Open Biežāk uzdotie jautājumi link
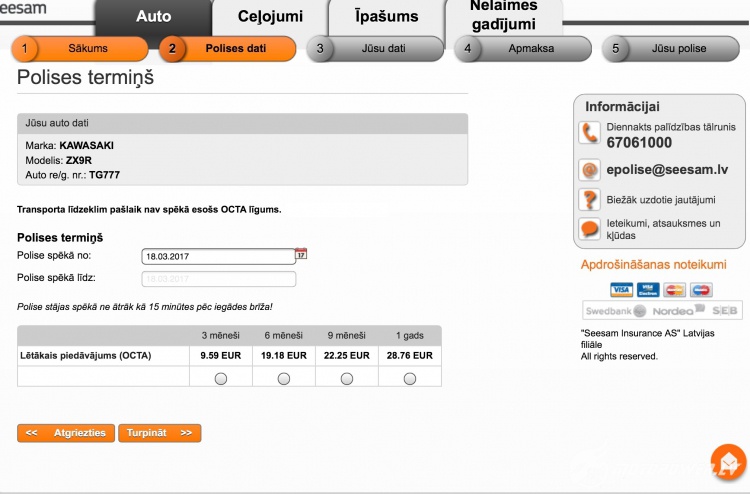This screenshot has height=494, width=750. [x=661, y=200]
